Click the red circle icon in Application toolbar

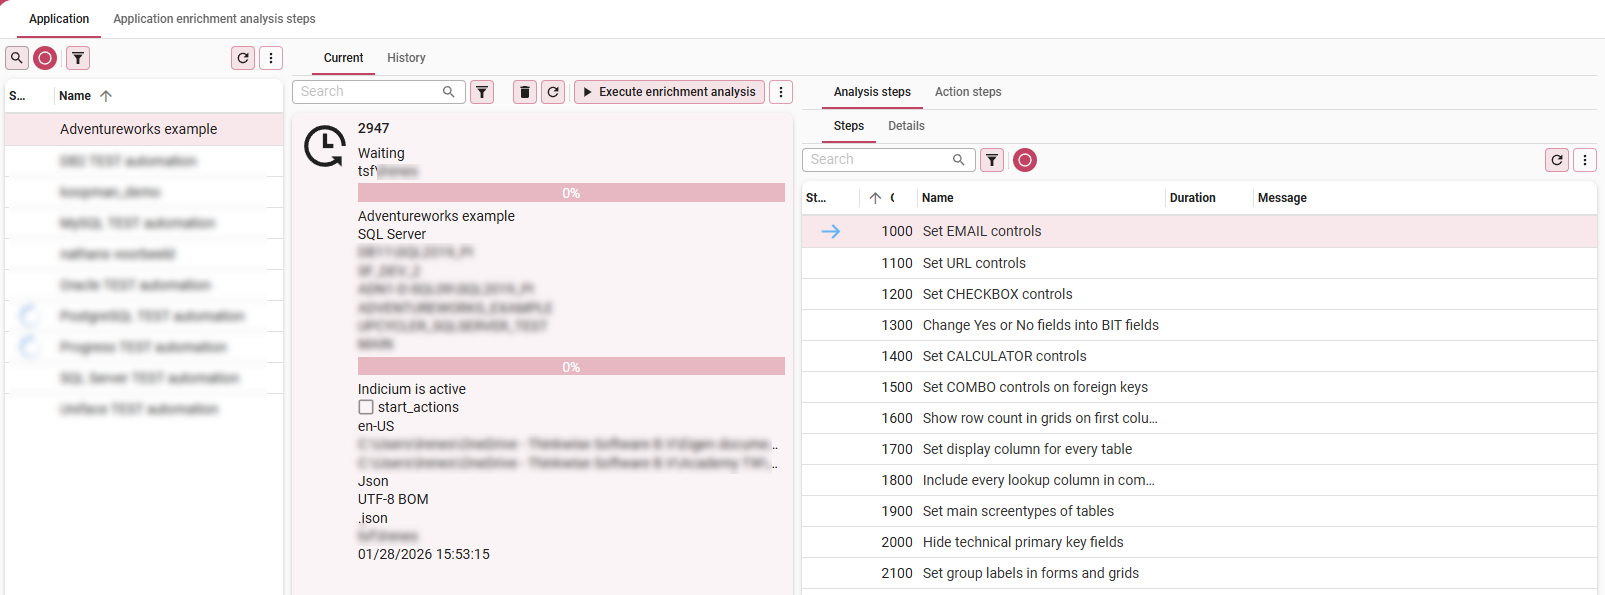coord(45,58)
